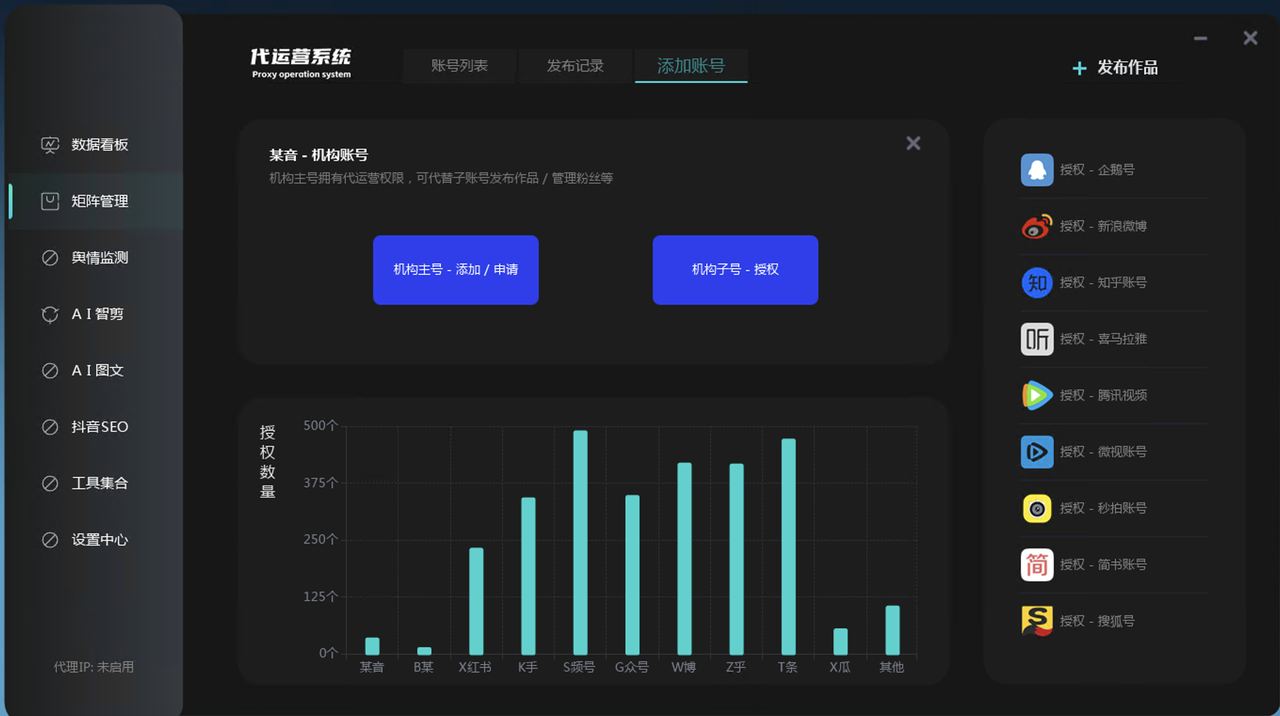Click the 喜马拉雅 listen icon

[1037, 339]
